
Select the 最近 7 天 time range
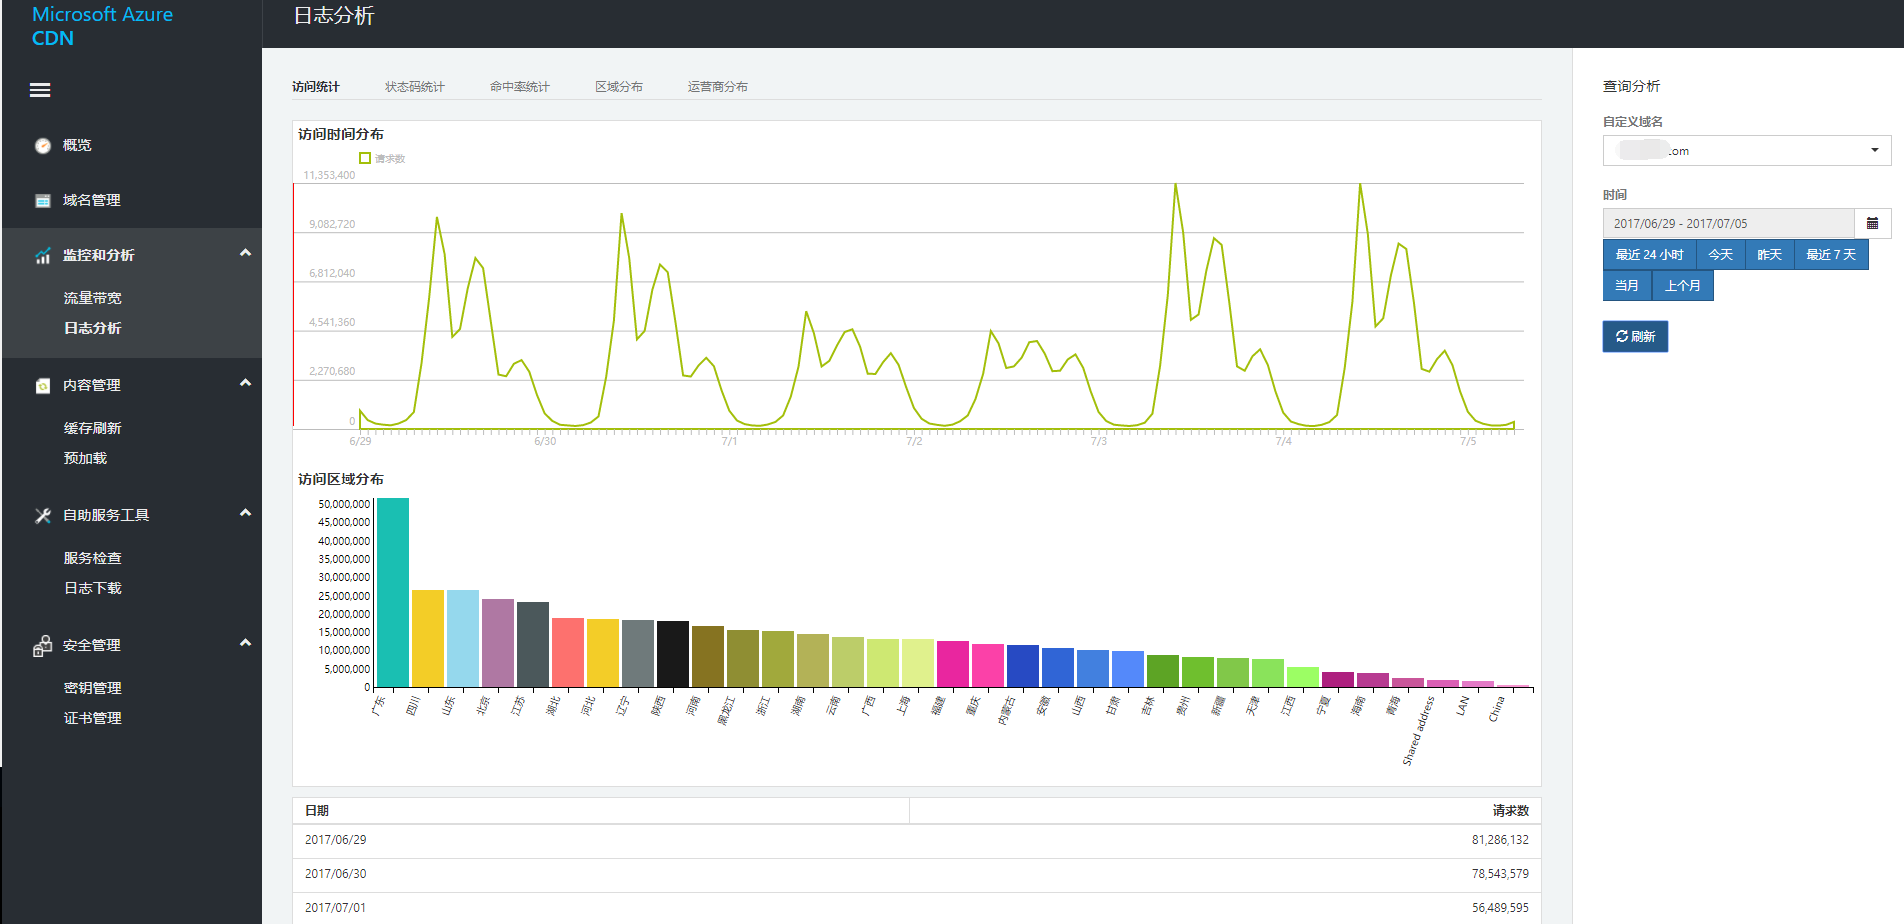pos(1830,255)
